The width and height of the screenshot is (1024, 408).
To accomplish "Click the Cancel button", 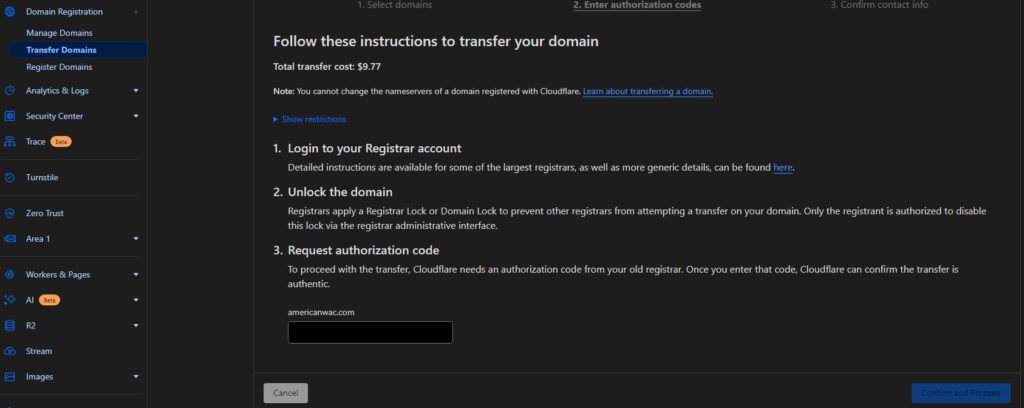I will tap(285, 393).
